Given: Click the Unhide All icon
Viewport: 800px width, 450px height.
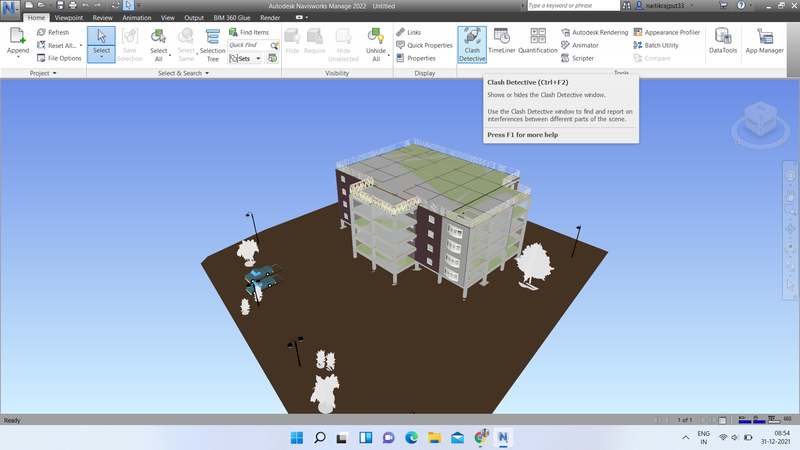Looking at the screenshot, I should point(376,36).
